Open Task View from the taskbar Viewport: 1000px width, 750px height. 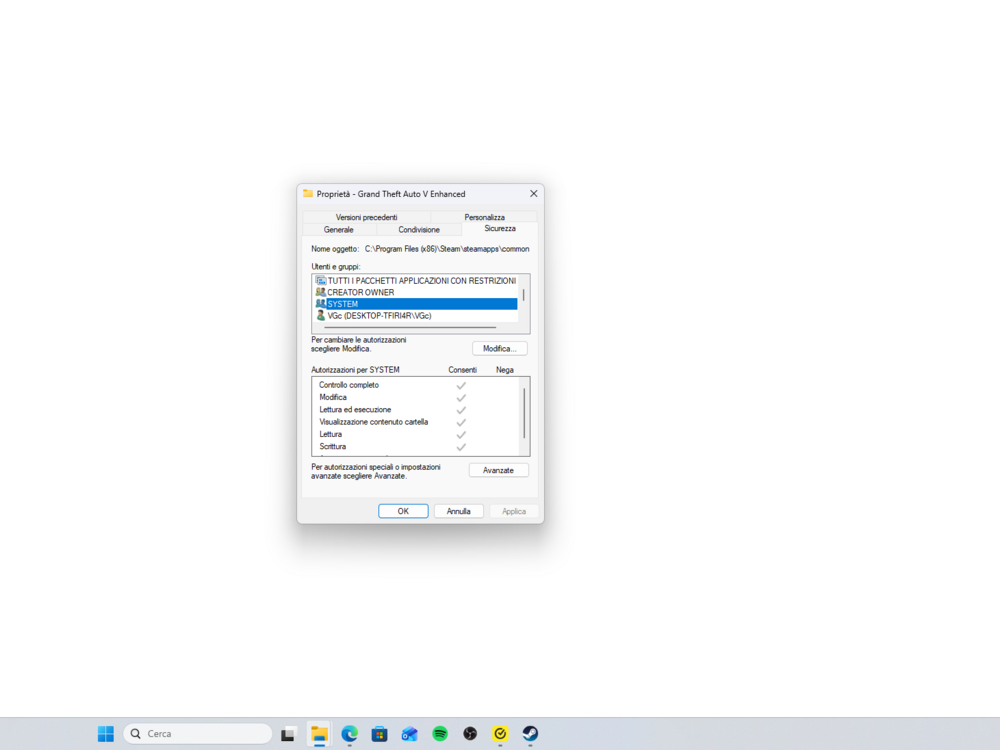[288, 734]
